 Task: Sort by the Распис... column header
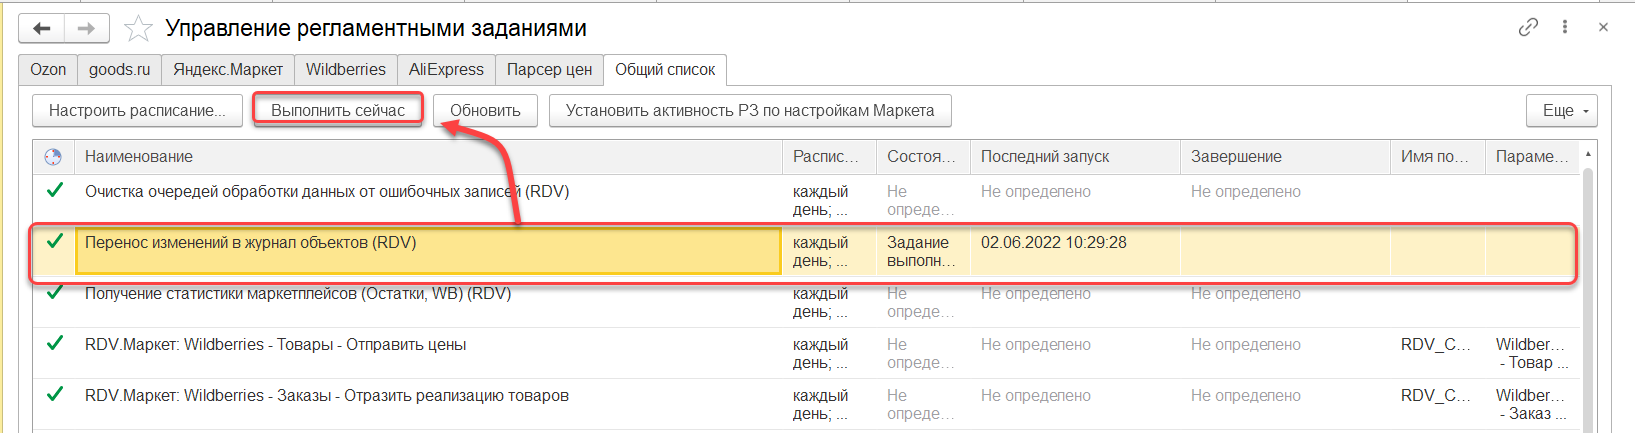click(828, 157)
